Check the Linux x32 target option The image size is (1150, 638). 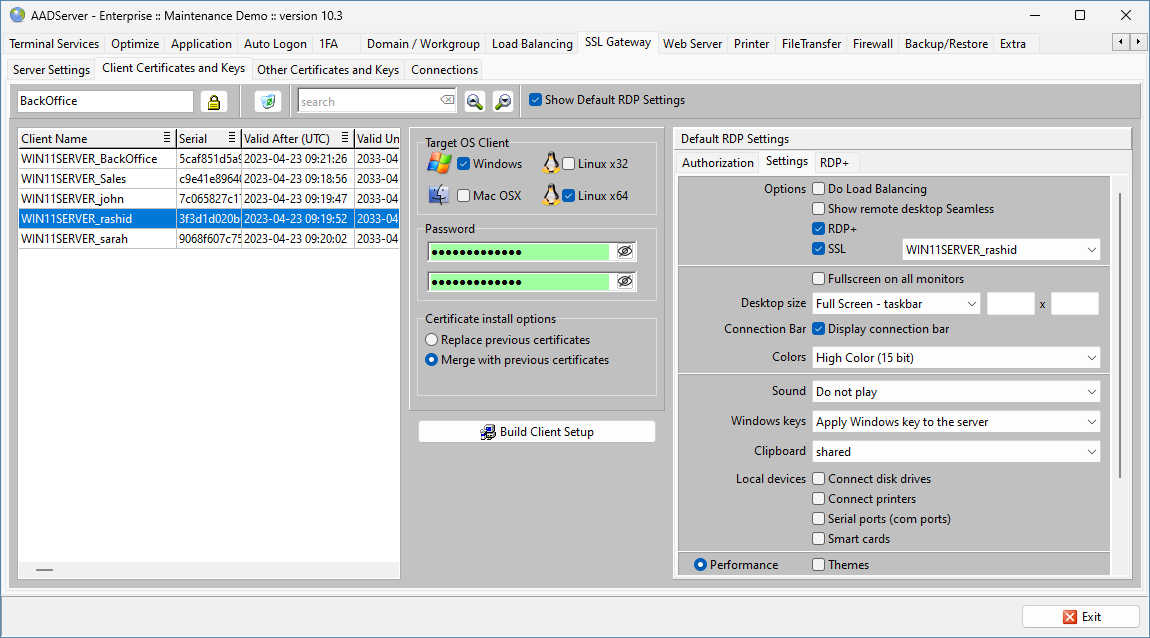pos(569,164)
